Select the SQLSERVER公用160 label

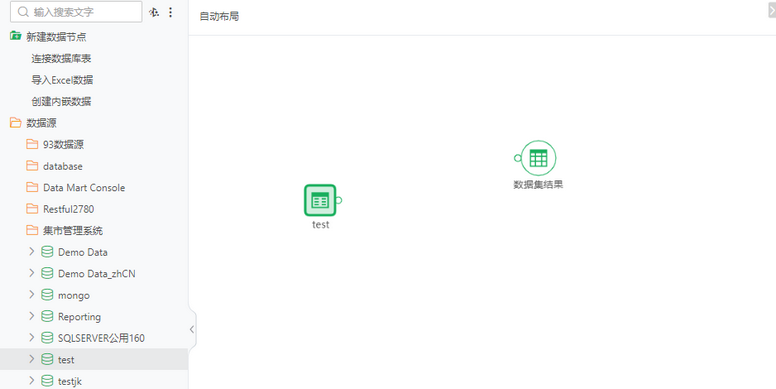tap(101, 339)
